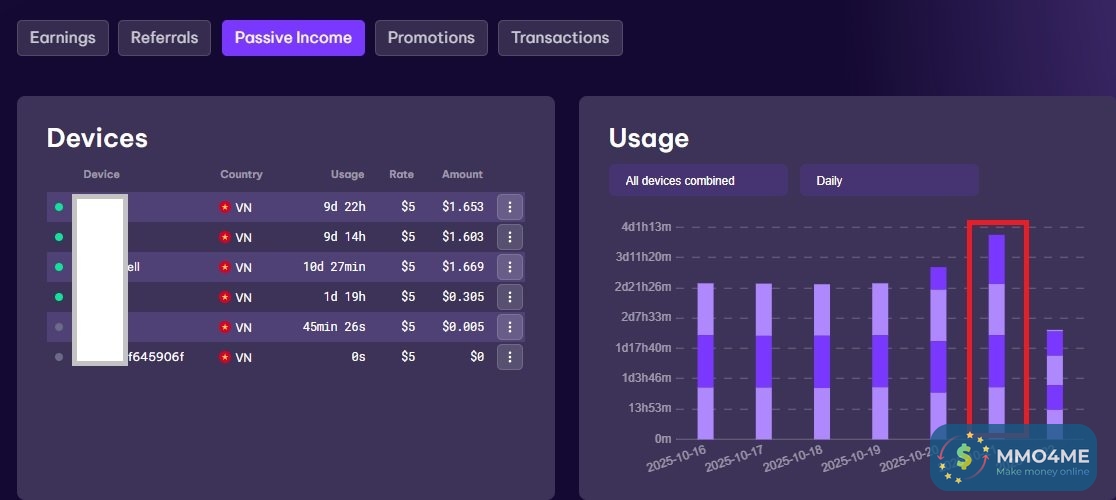Open three-dot menu on the $1.603 row
Screen dimensions: 1116x500
[x=510, y=237]
